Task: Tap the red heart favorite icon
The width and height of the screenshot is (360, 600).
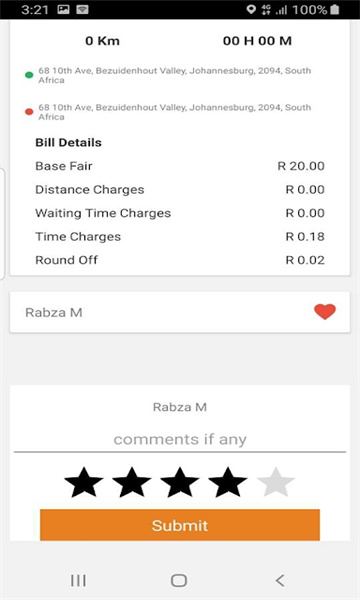Action: (x=325, y=311)
